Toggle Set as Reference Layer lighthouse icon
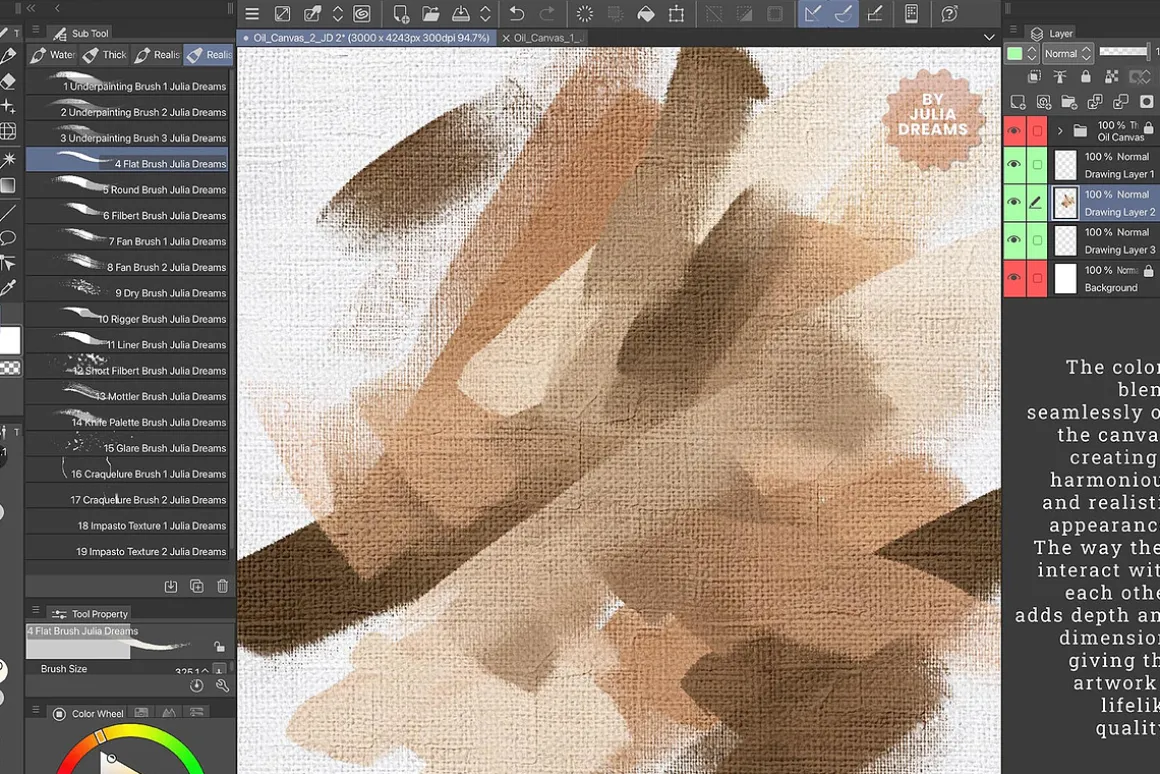Screen dimensions: 1160x774 pos(1060,76)
